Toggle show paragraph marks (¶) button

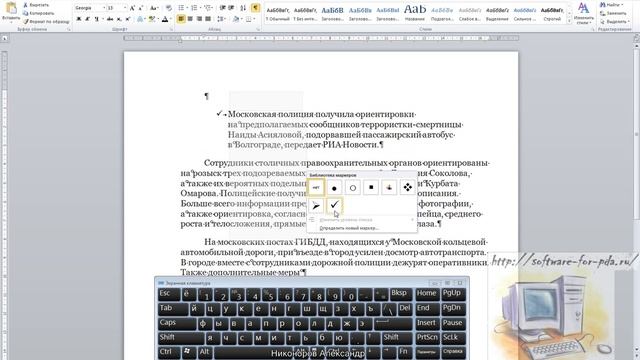(255, 8)
